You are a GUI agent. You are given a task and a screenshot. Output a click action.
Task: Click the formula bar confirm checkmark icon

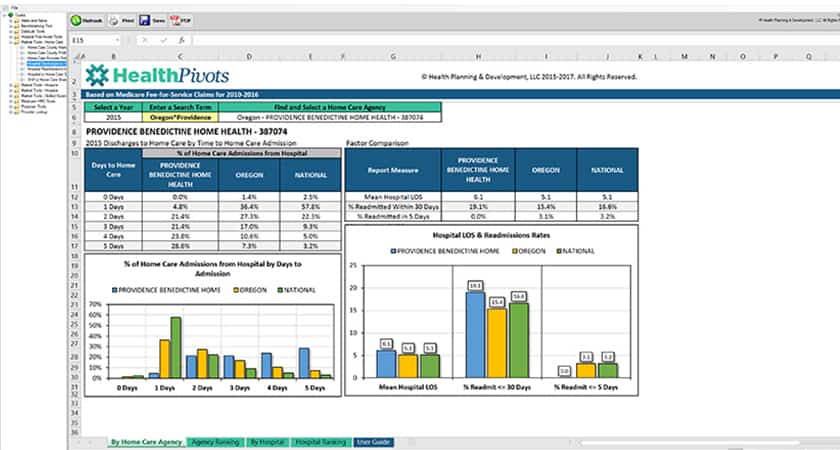tap(163, 40)
